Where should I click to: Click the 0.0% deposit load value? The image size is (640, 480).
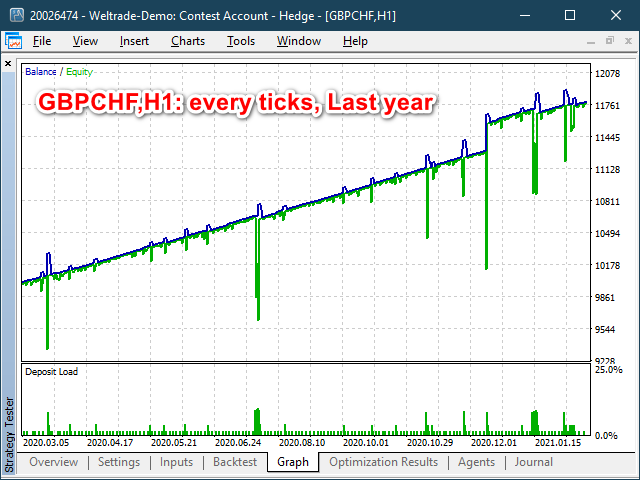(606, 436)
